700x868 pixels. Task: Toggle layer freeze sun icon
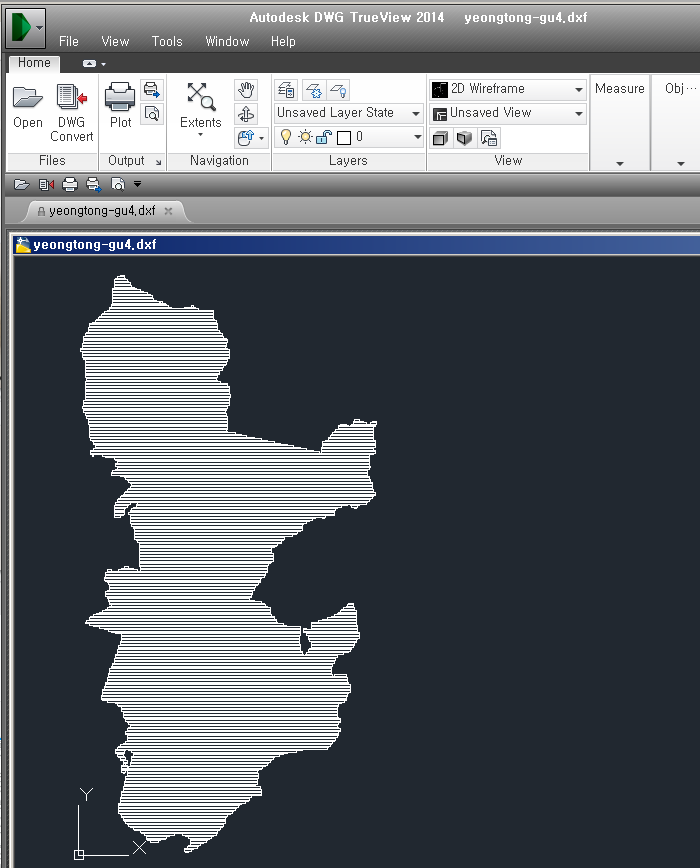coord(305,137)
